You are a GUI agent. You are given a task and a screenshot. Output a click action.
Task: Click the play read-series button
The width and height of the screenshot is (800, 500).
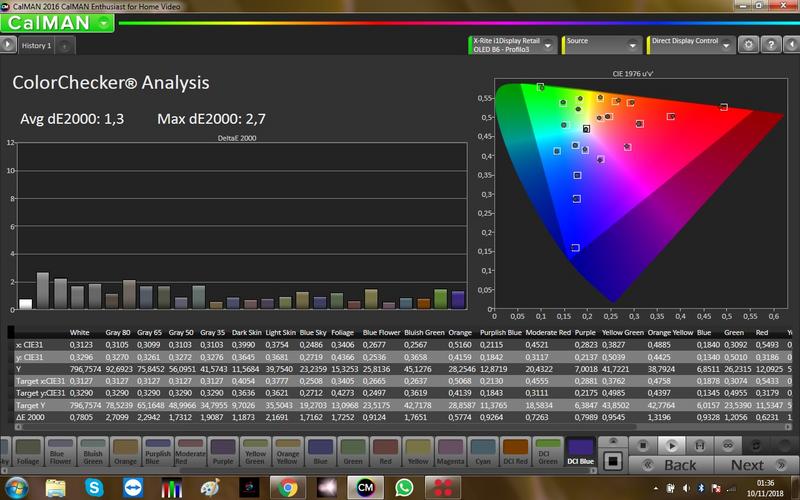(x=671, y=446)
